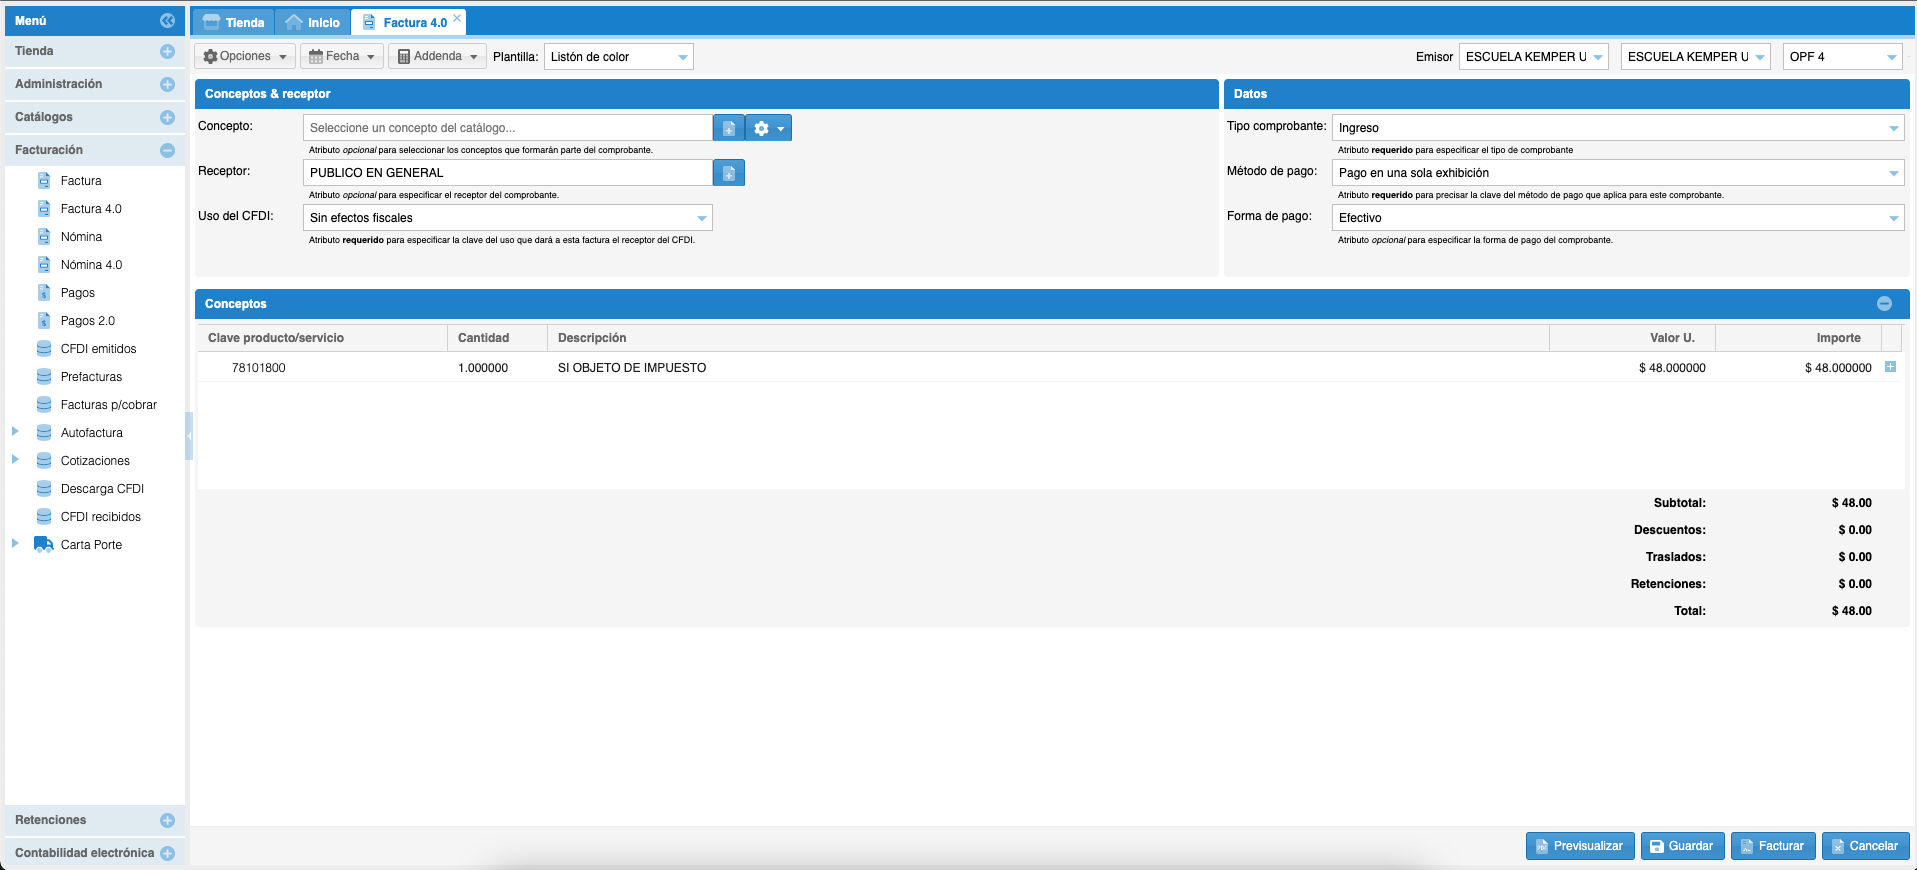
Task: Expand the Retenciones menu section
Action: [x=167, y=820]
